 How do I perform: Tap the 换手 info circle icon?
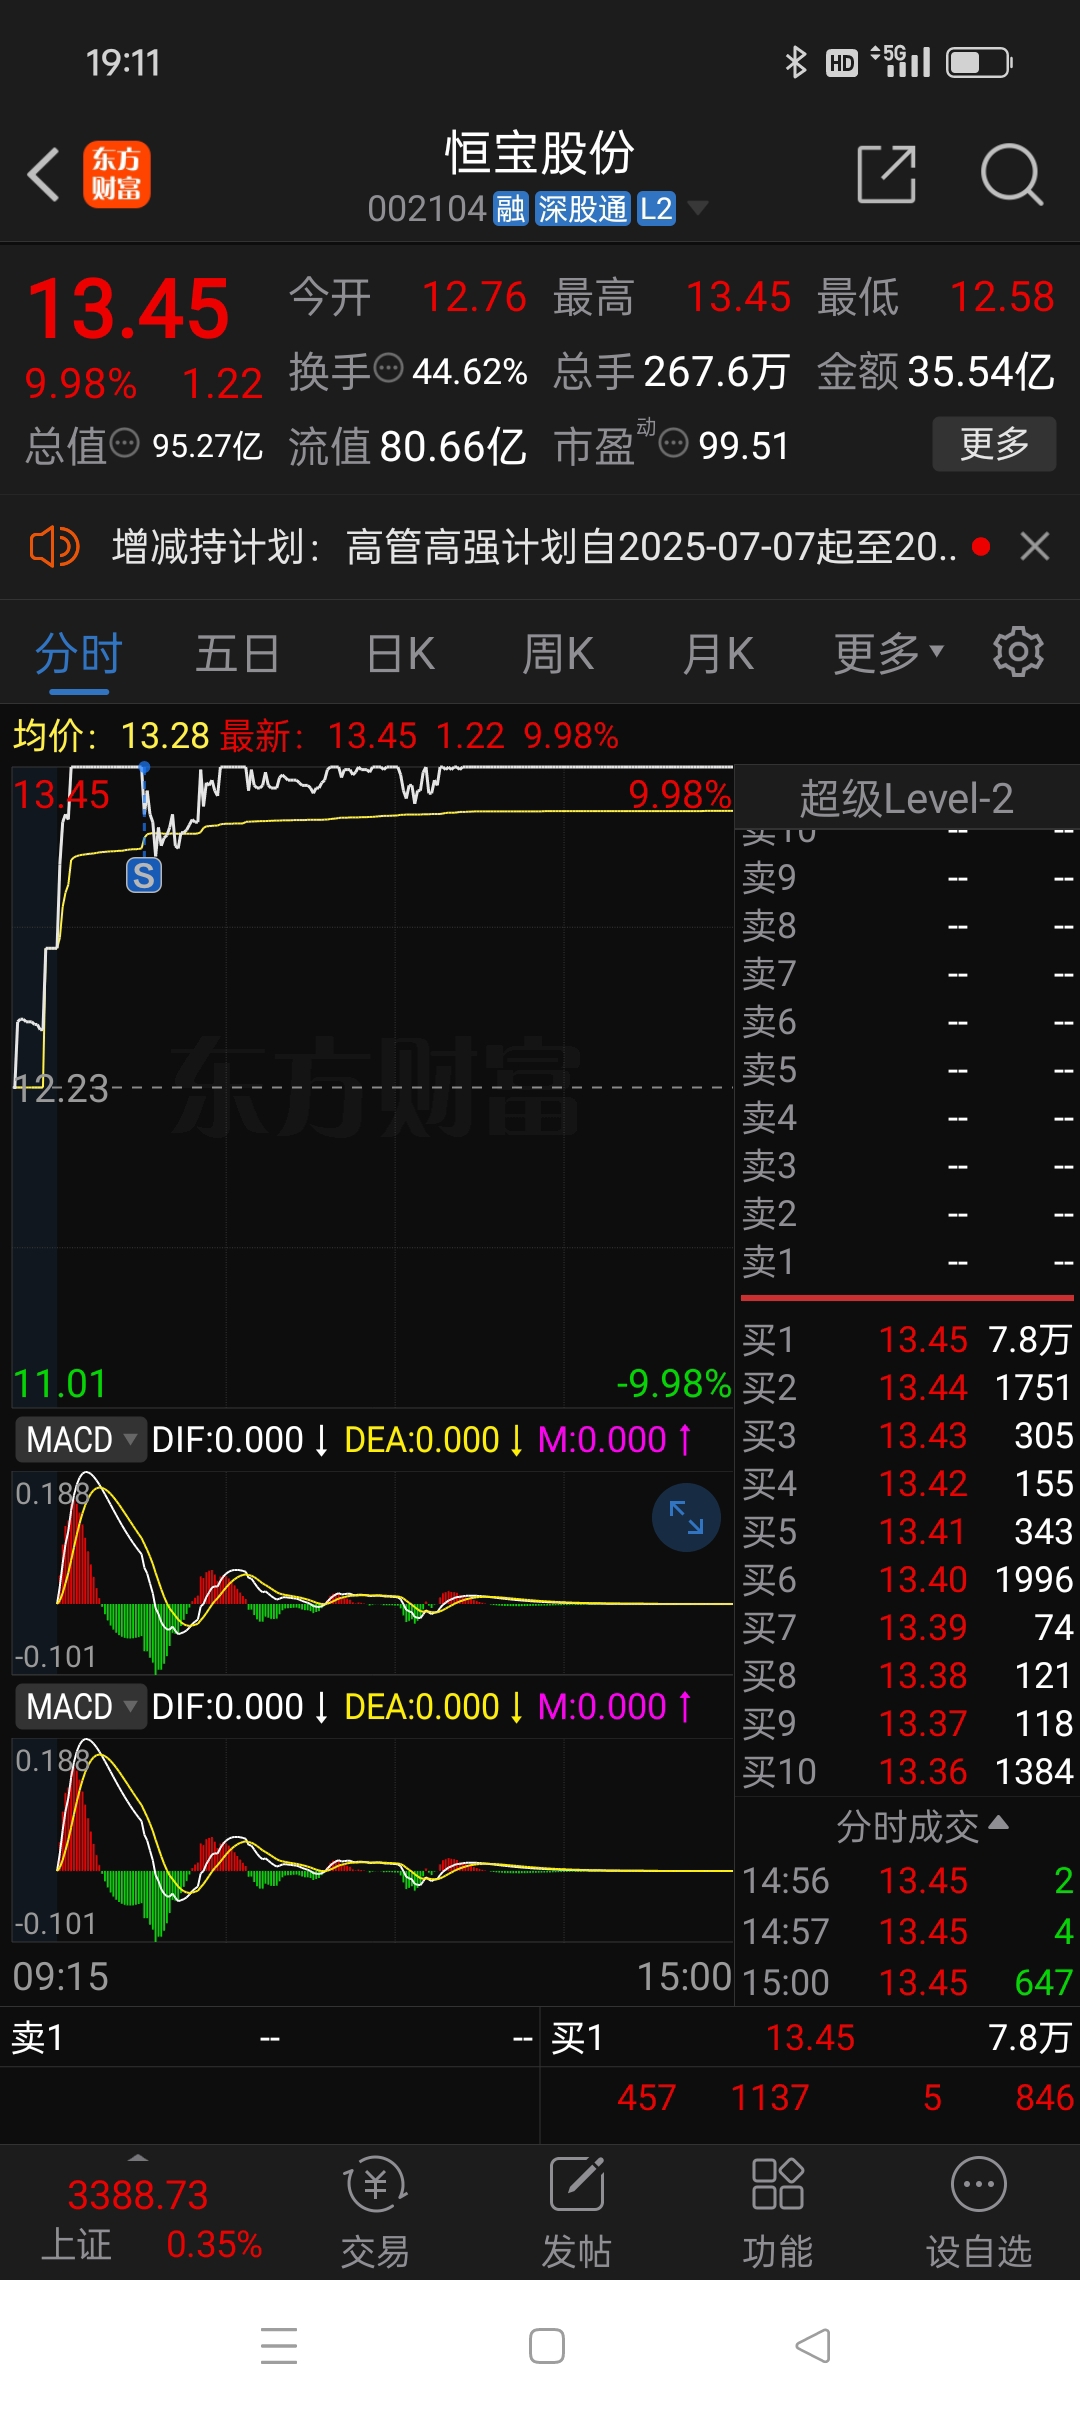tap(388, 368)
